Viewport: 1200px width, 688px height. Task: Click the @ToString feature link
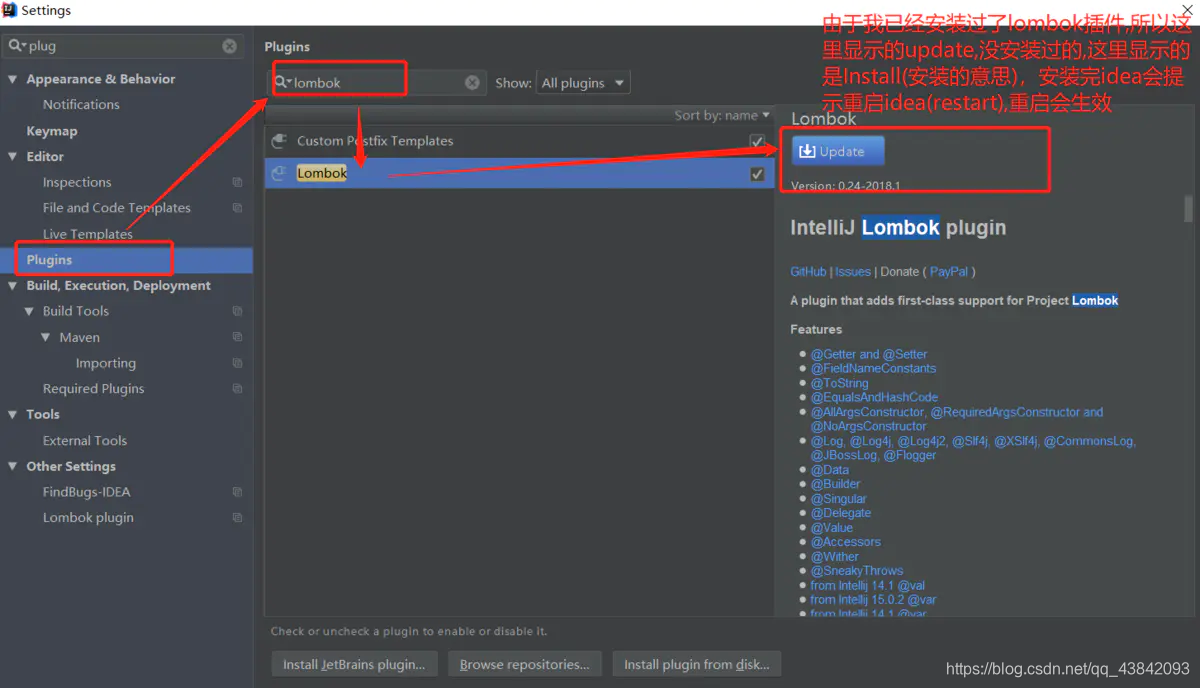point(840,383)
